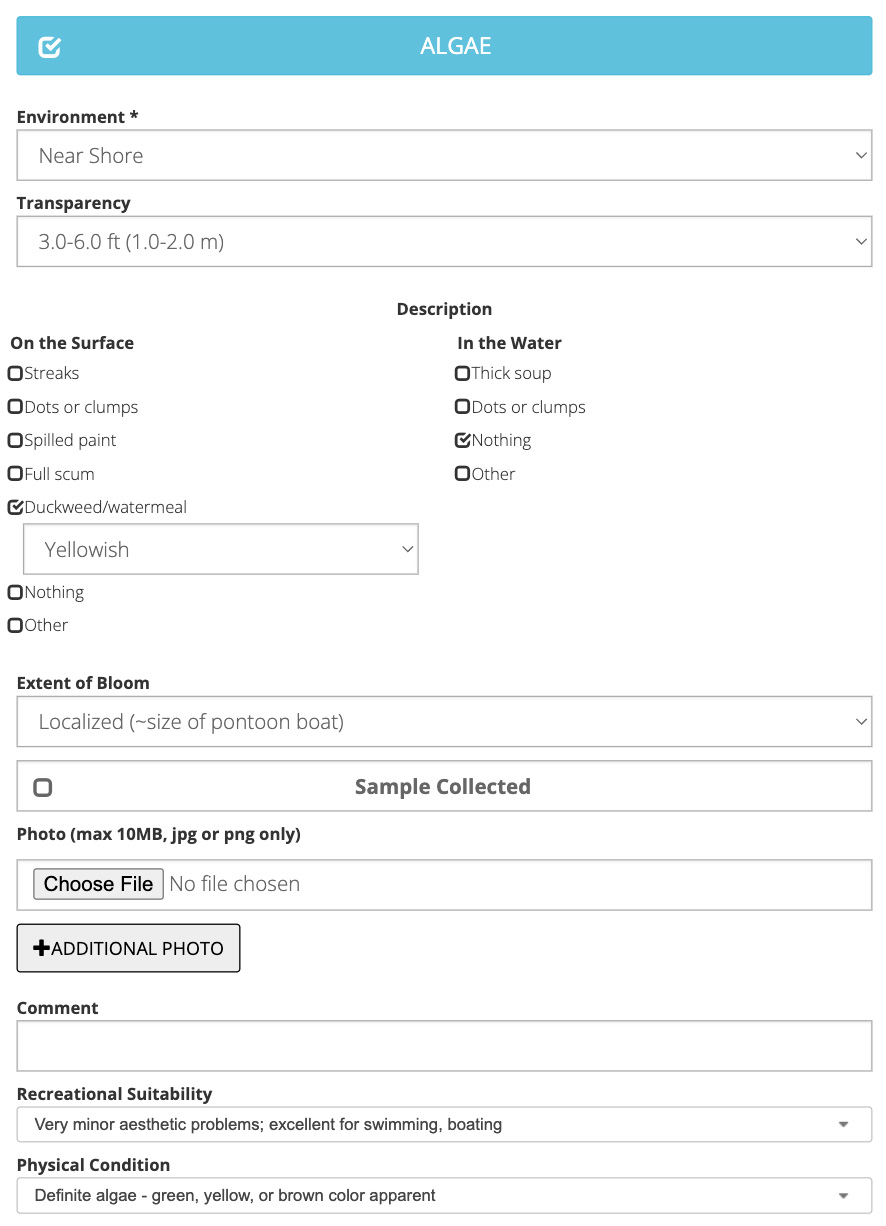The width and height of the screenshot is (886, 1226).
Task: Expand the Recreational Suitability selector
Action: click(444, 1124)
